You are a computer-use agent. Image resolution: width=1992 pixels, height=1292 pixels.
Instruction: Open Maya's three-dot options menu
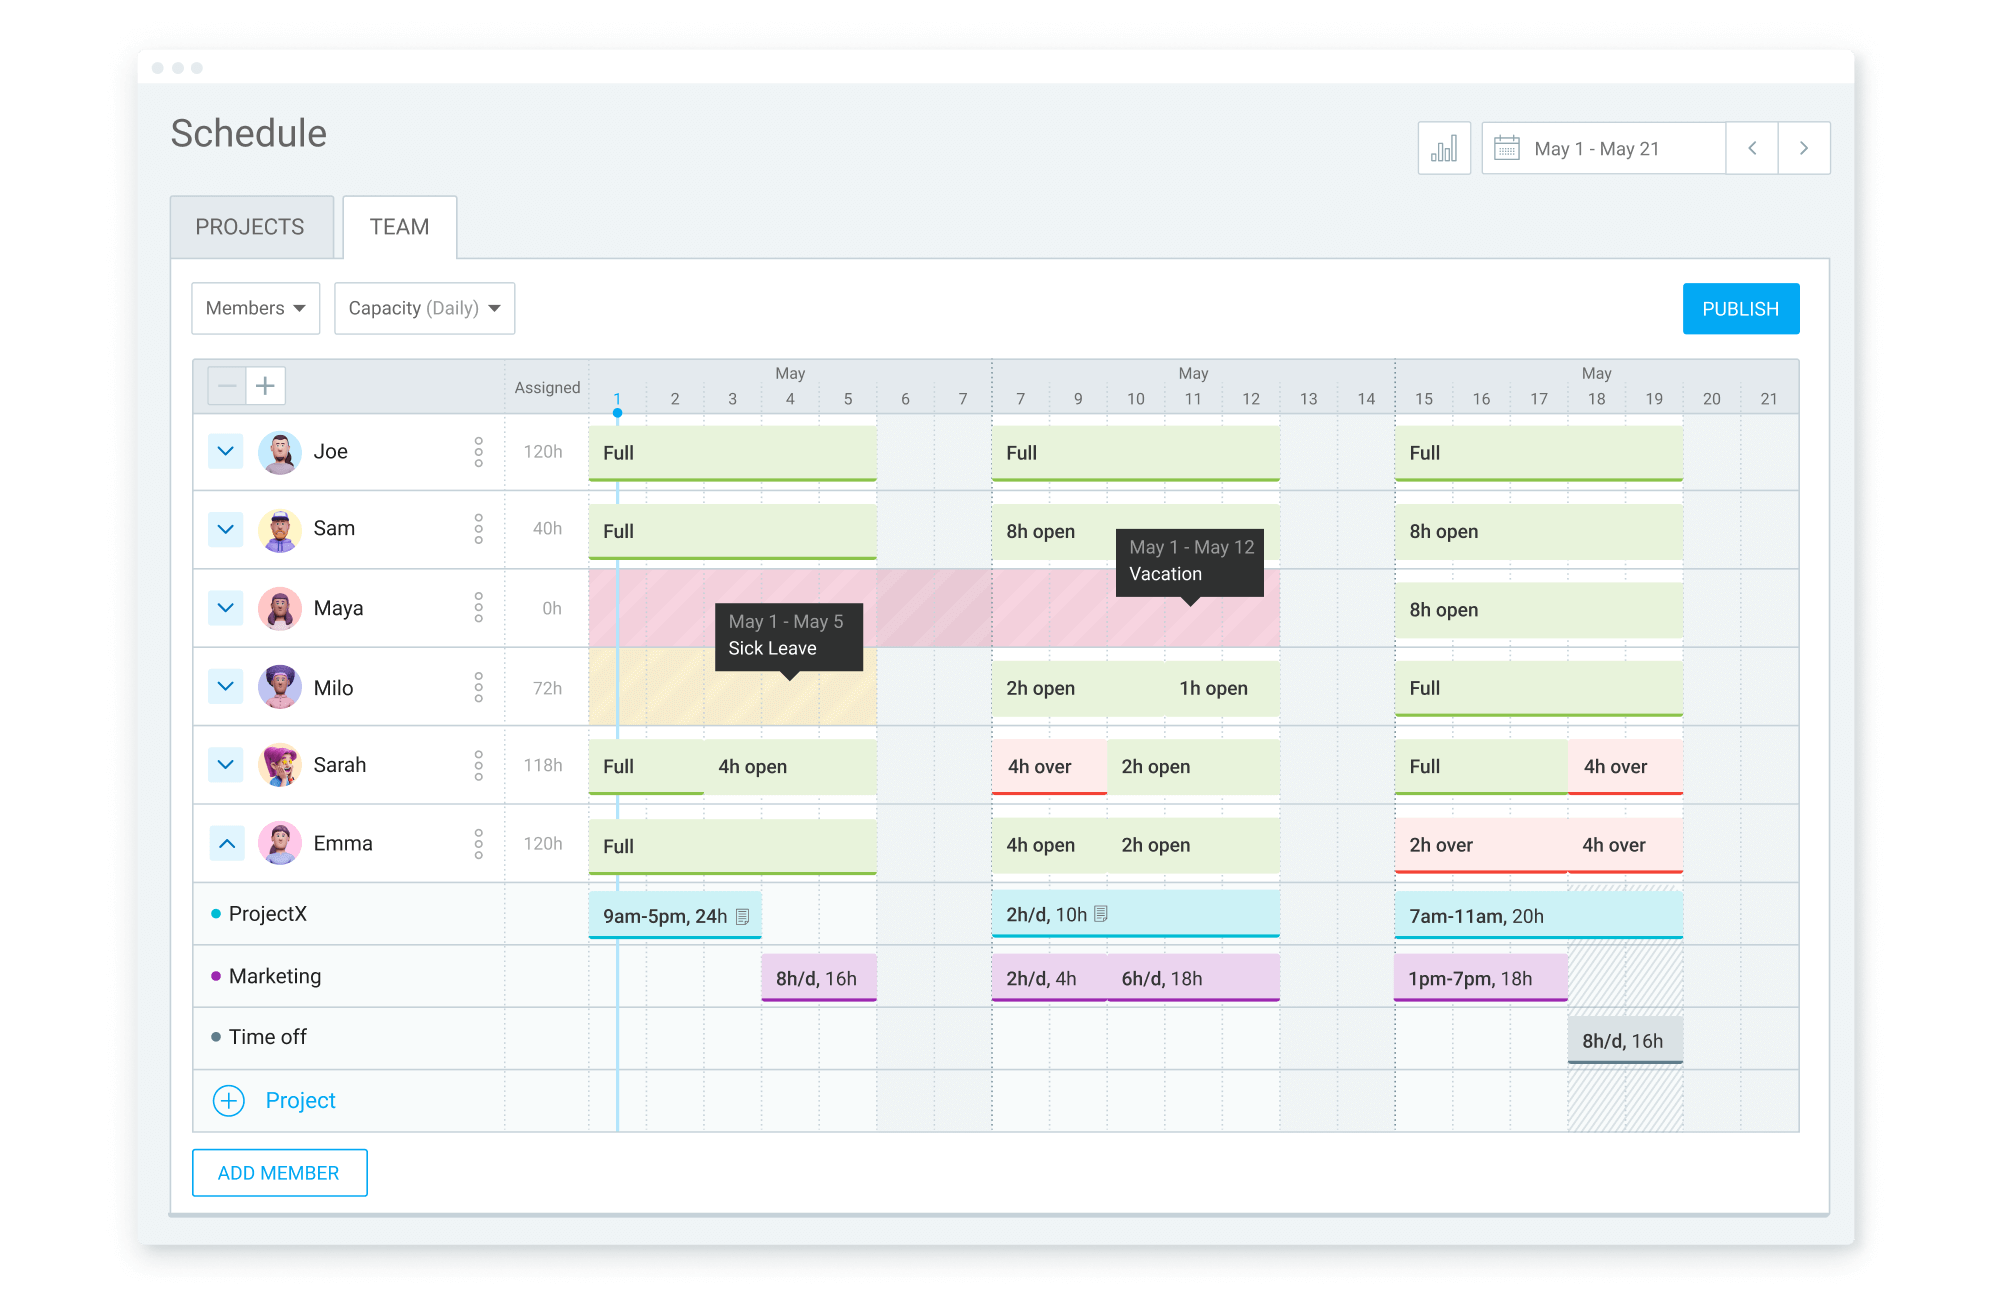[479, 608]
